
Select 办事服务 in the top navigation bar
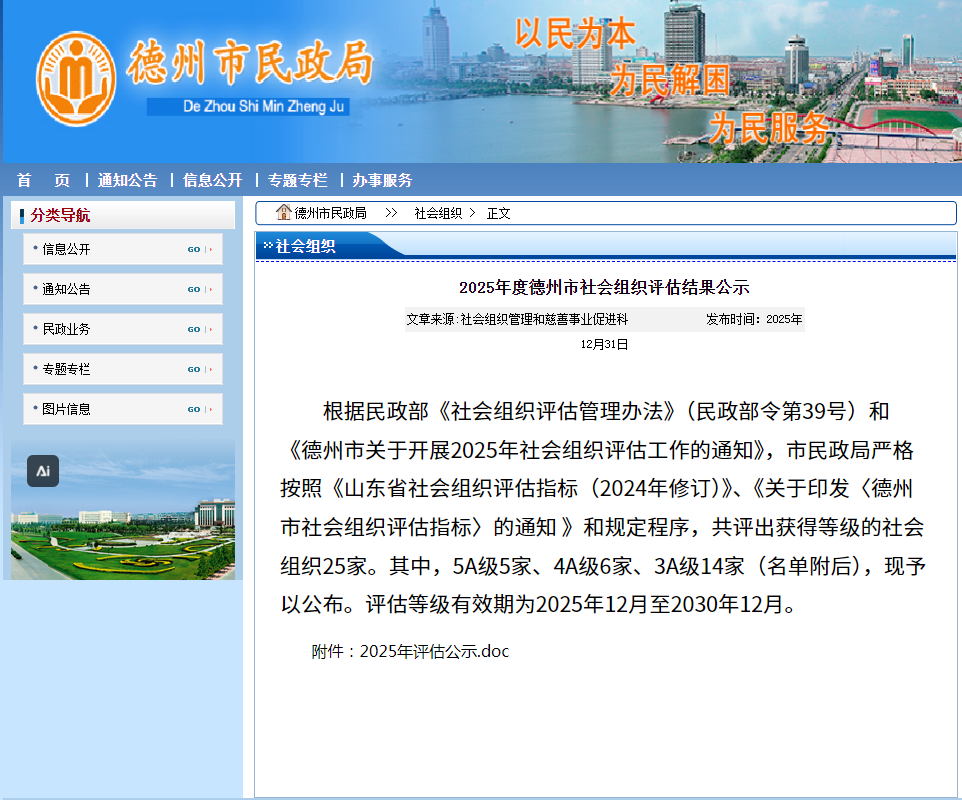[x=382, y=180]
